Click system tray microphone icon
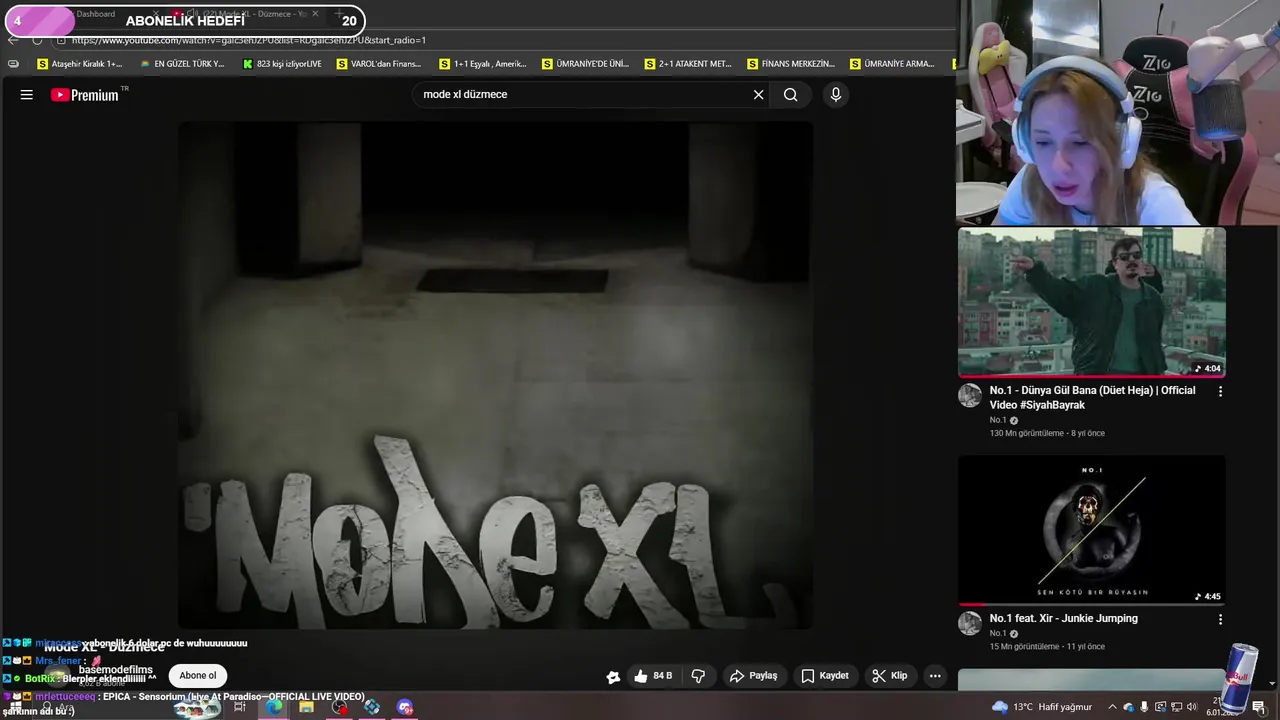Viewport: 1280px width, 720px height. tap(1144, 707)
